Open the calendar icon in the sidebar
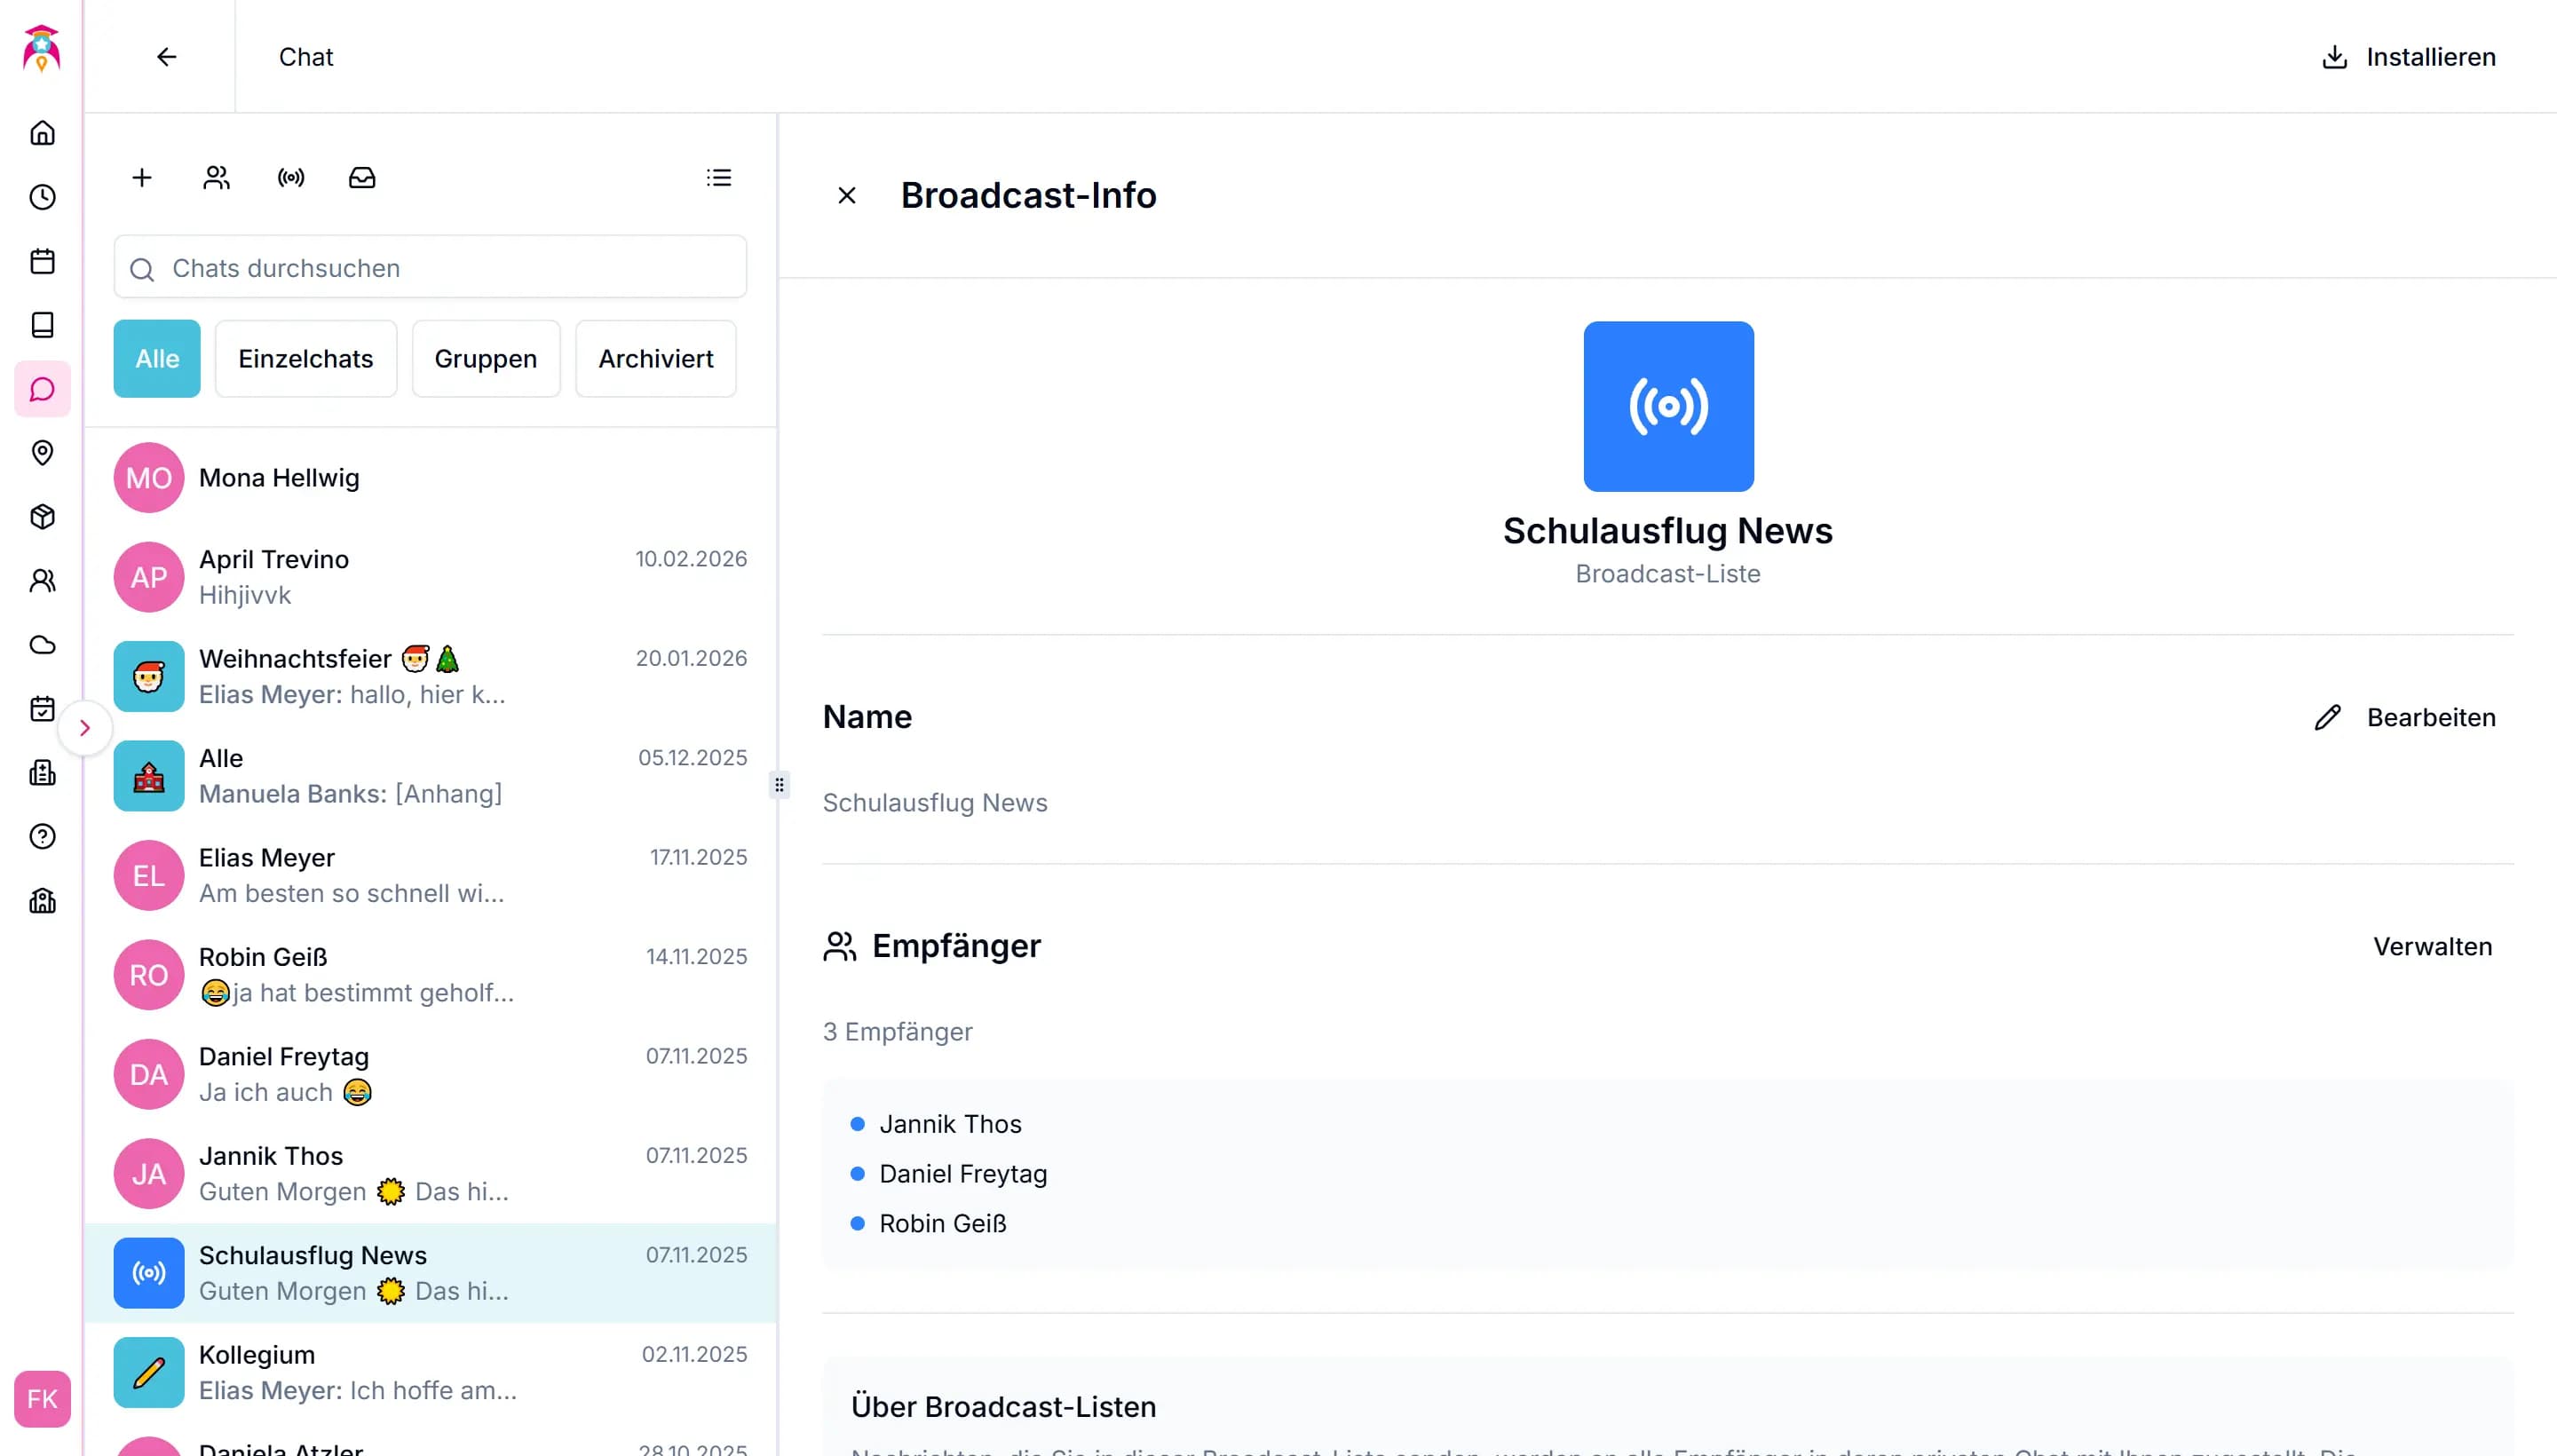 [42, 261]
